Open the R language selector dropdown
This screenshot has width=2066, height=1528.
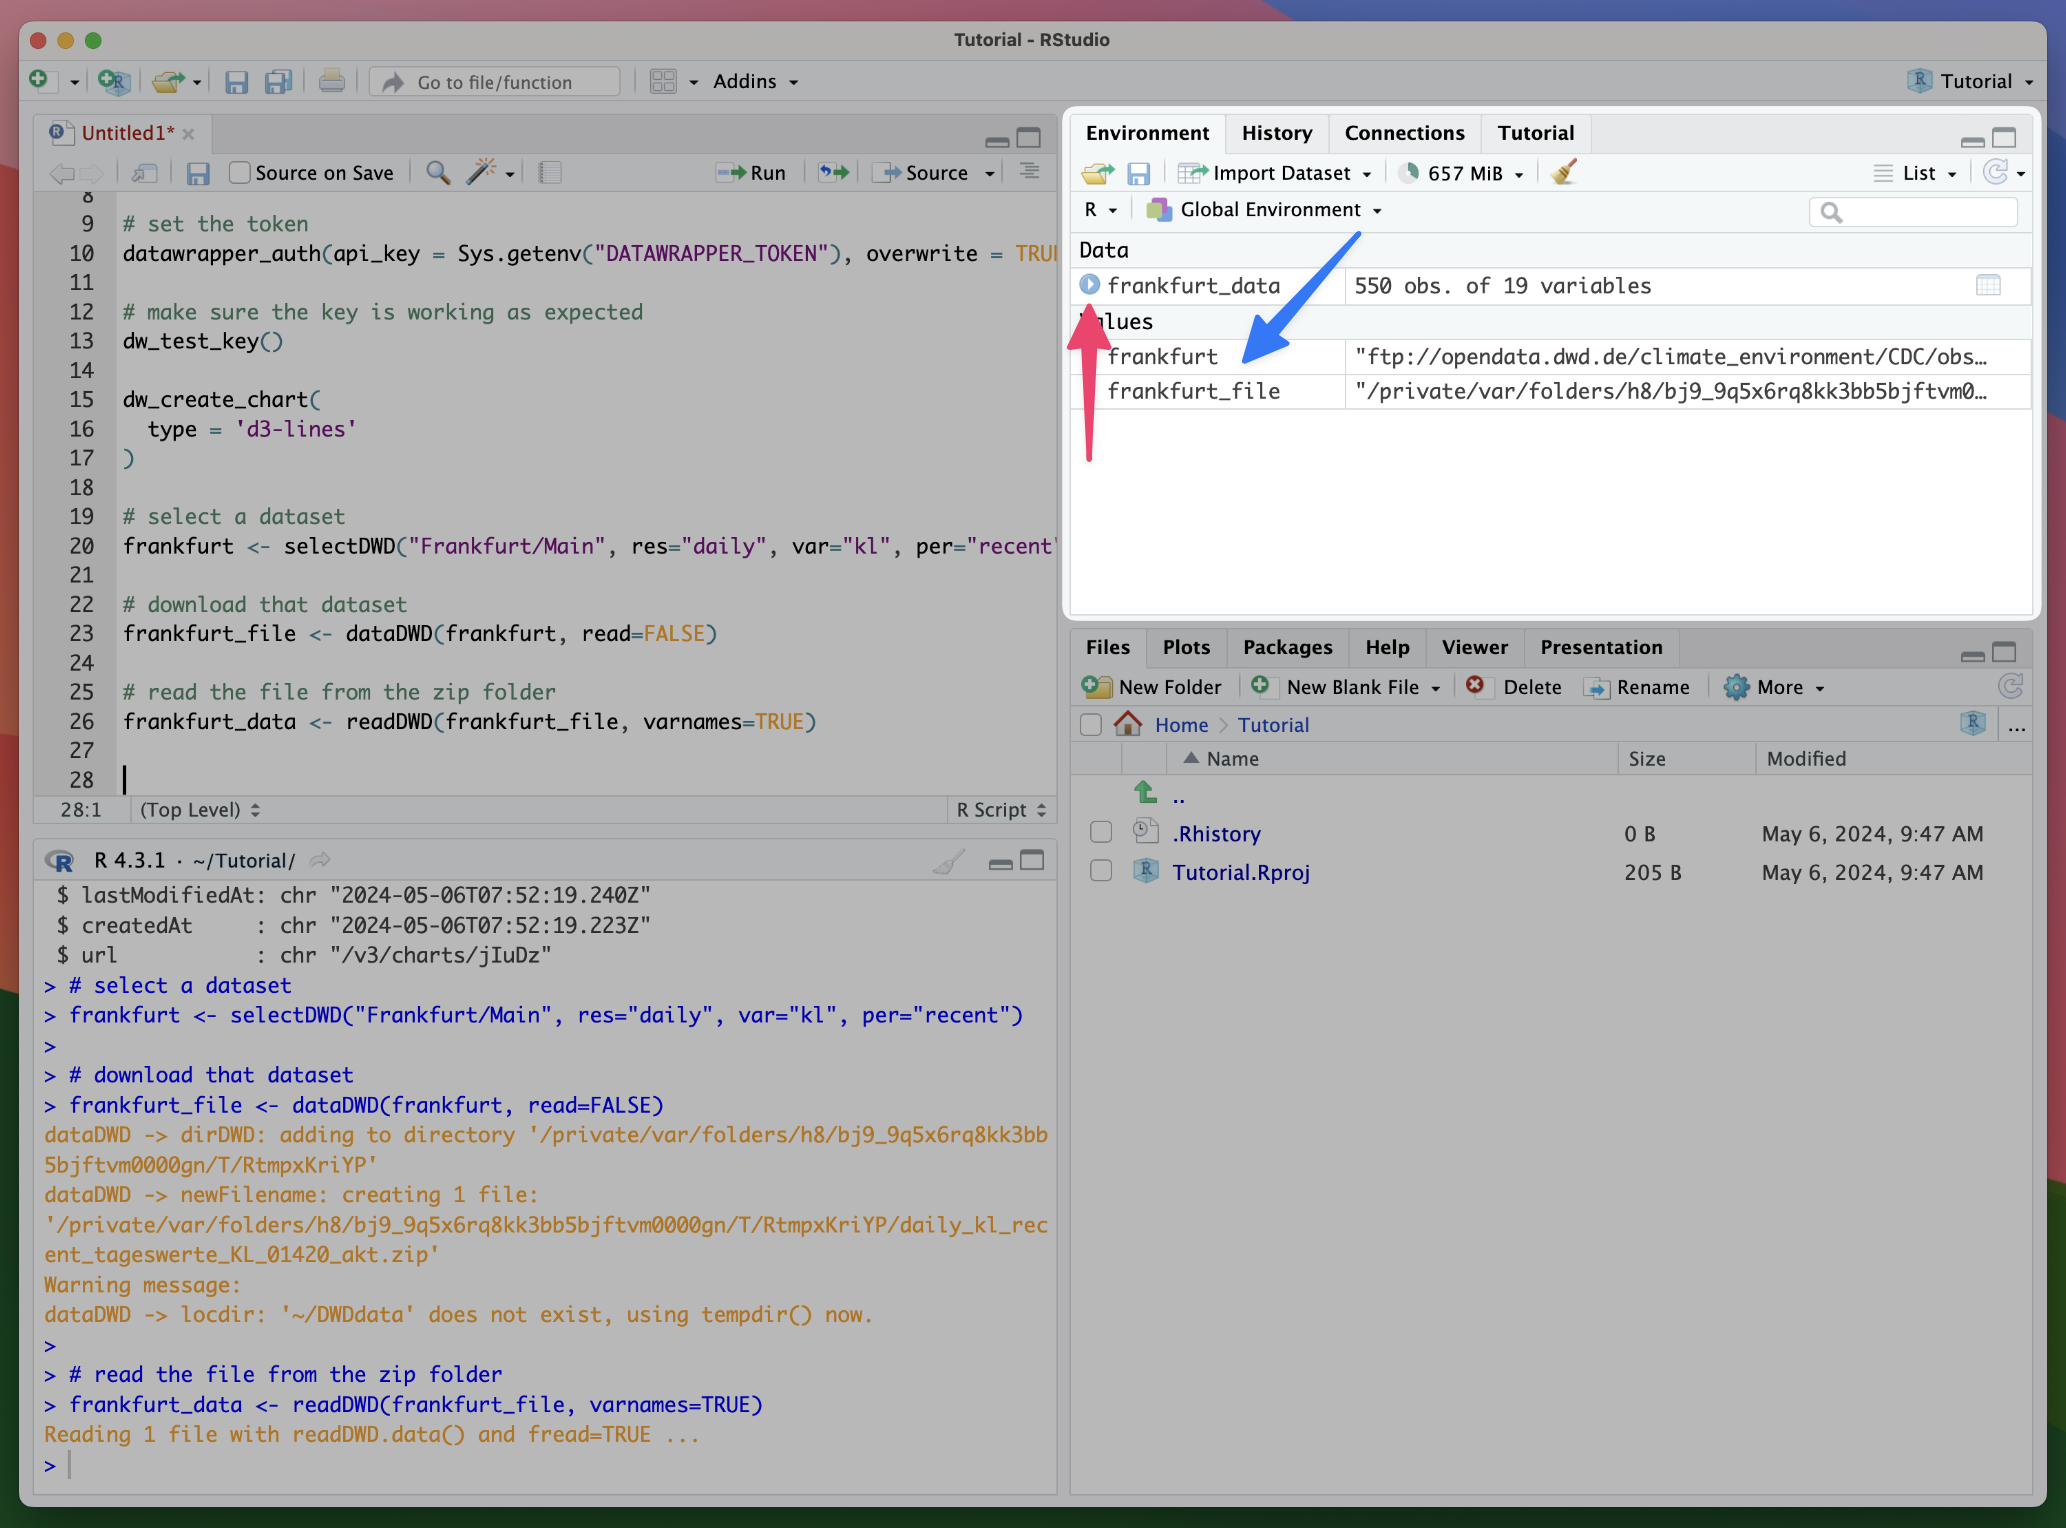point(1100,209)
